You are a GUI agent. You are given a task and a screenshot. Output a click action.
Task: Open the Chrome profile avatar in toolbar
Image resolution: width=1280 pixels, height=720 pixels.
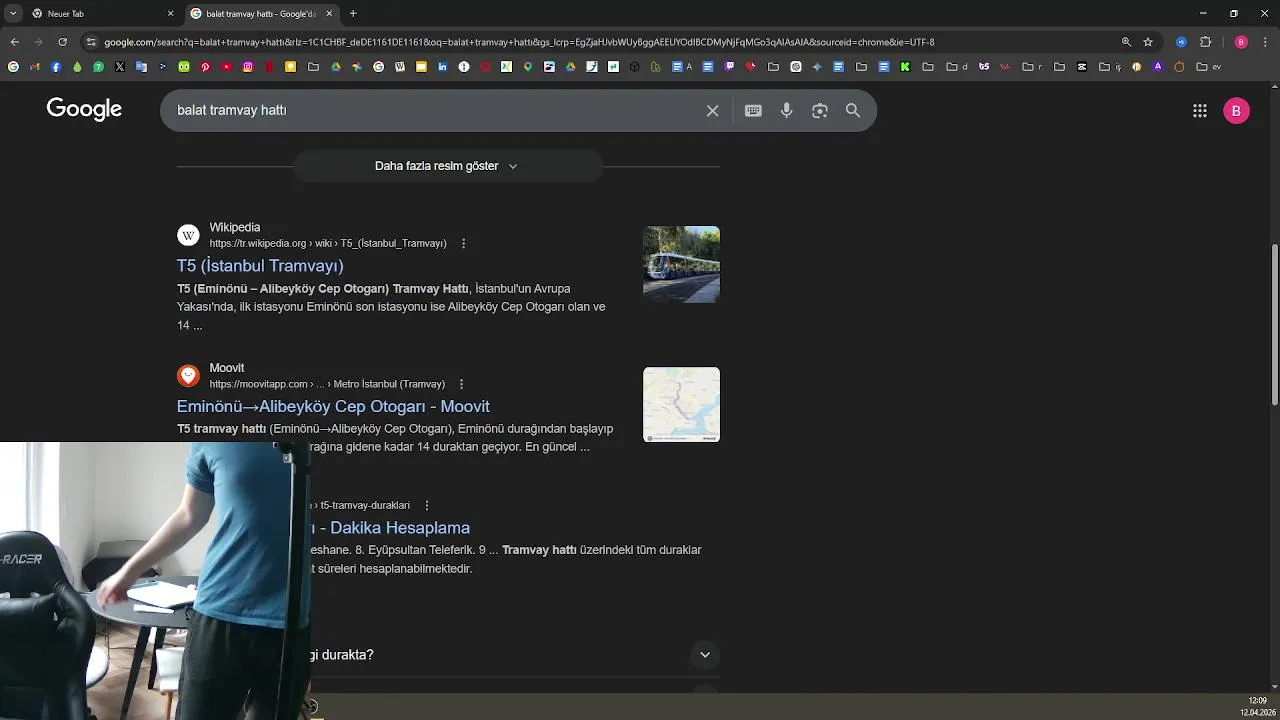[1241, 42]
